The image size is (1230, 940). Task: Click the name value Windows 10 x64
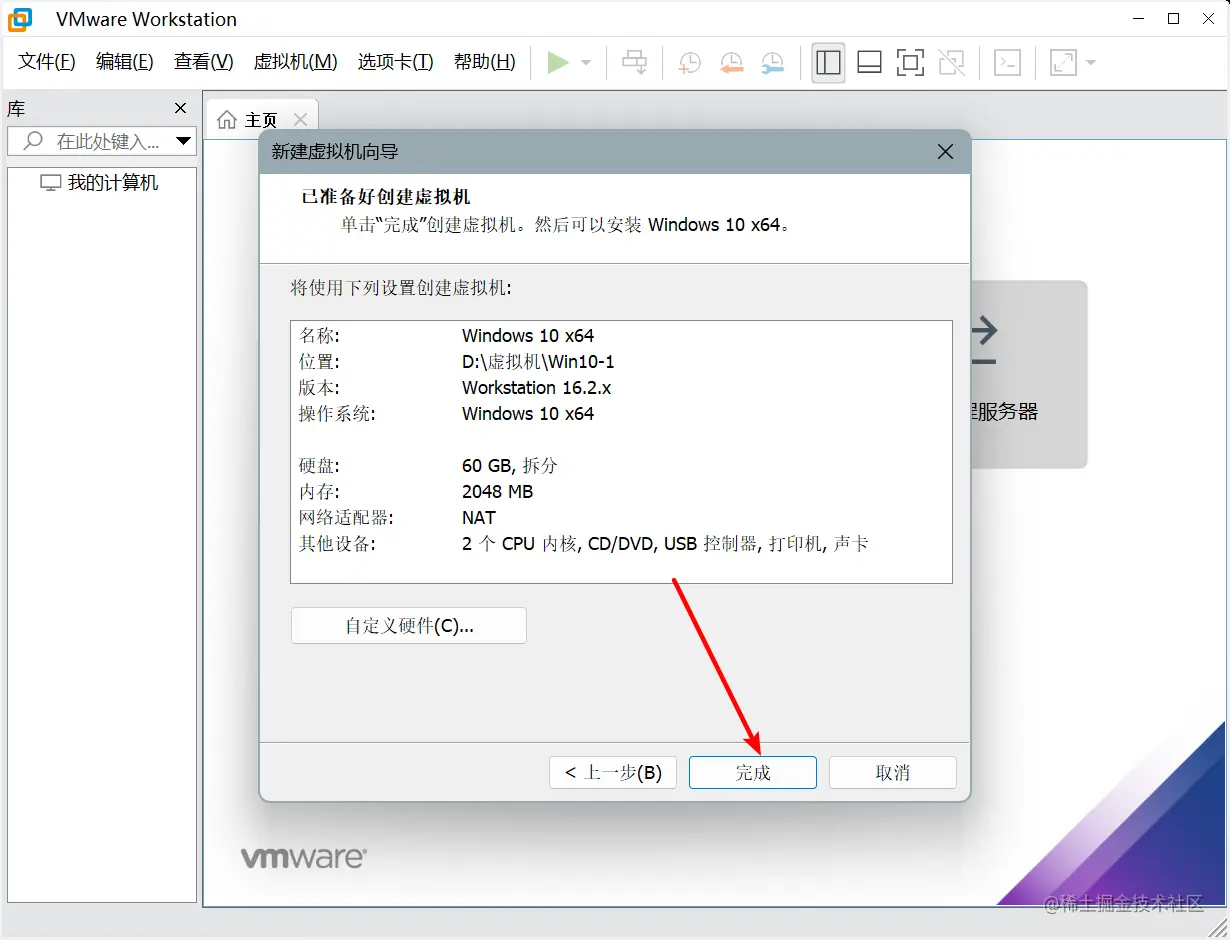[x=528, y=336]
